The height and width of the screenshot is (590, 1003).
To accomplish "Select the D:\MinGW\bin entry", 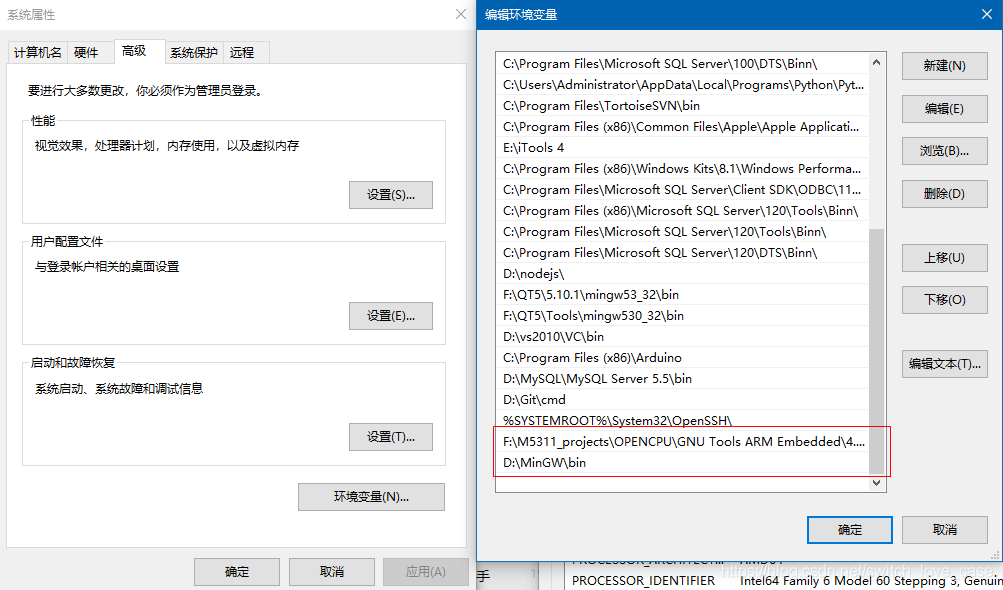I will (683, 463).
